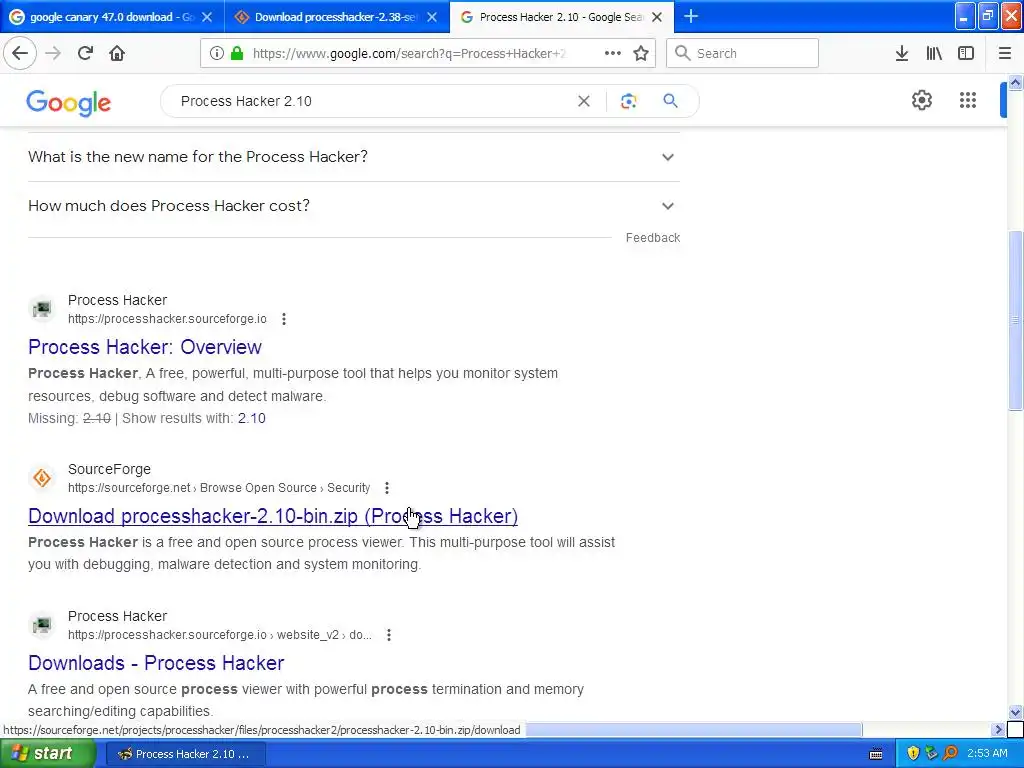The width and height of the screenshot is (1024, 768).
Task: Click the 2:53 AM clock
Action: (987, 754)
